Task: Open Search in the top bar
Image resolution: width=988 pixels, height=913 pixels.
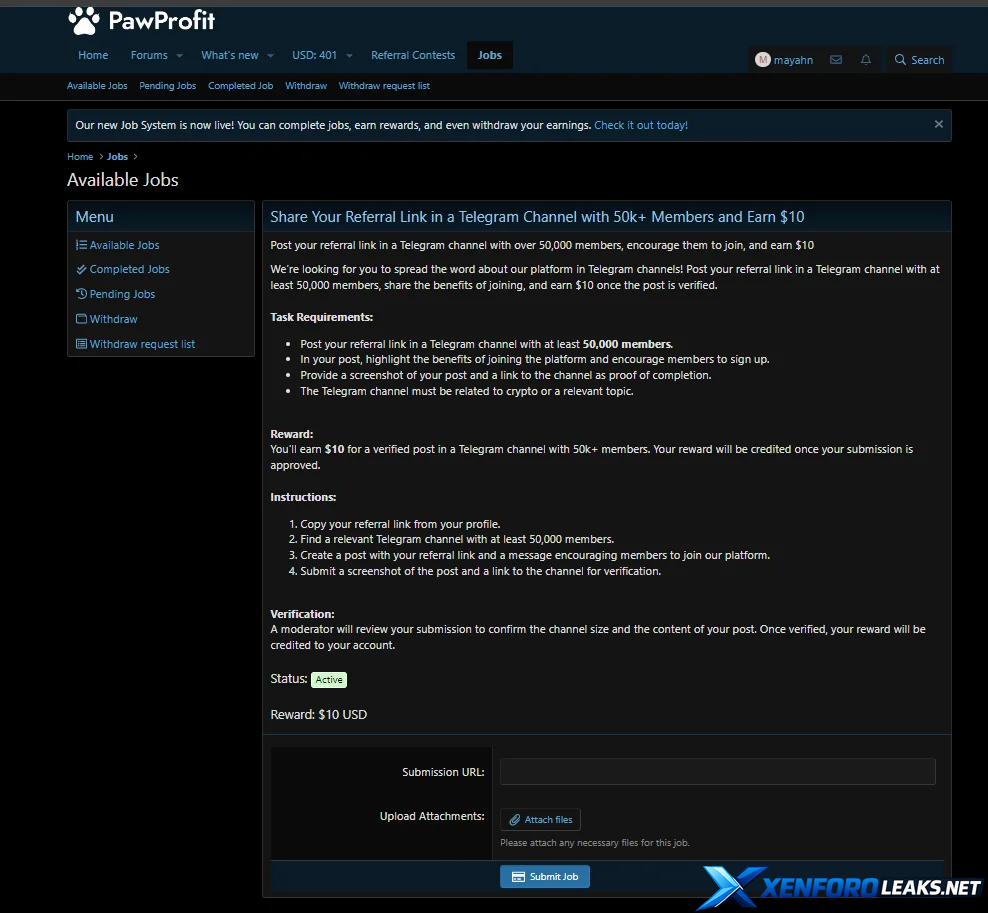Action: point(918,60)
